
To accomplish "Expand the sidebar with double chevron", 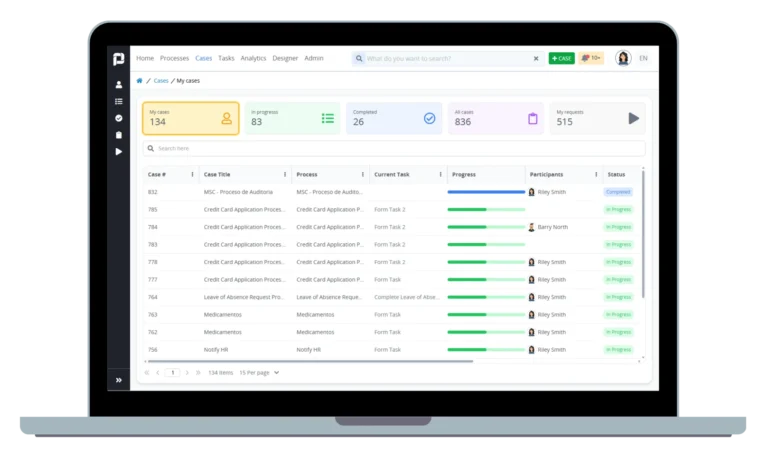I will [x=119, y=380].
